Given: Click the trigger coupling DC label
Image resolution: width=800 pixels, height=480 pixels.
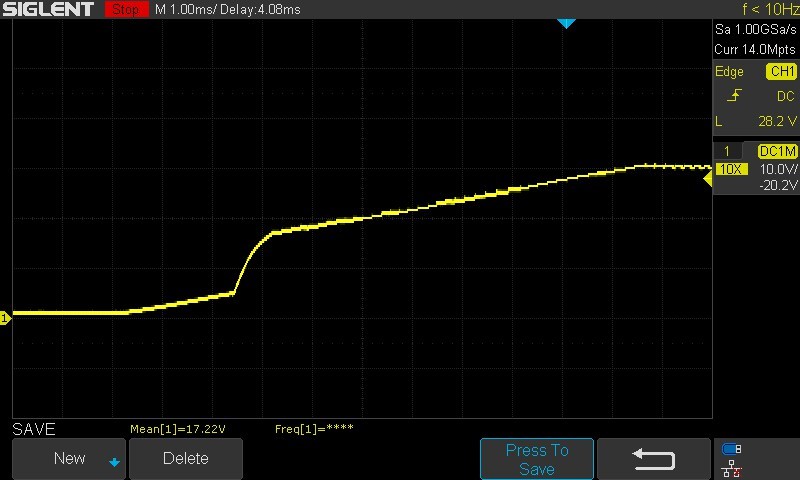Looking at the screenshot, I should (x=786, y=96).
